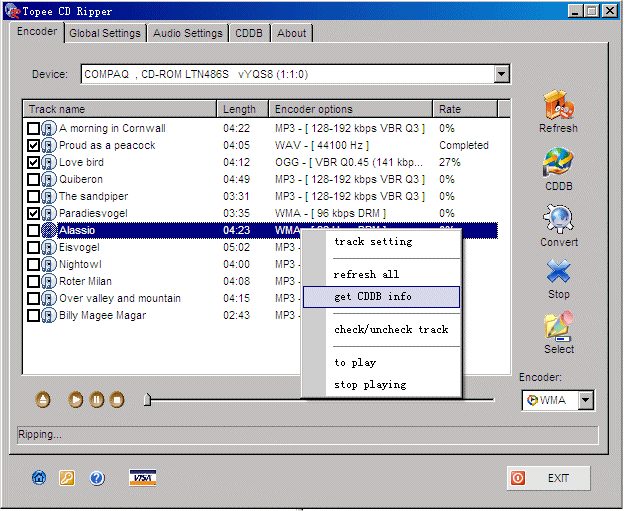This screenshot has width=625, height=511.
Task: Uncheck the Love bird track checkbox
Action: tap(33, 162)
